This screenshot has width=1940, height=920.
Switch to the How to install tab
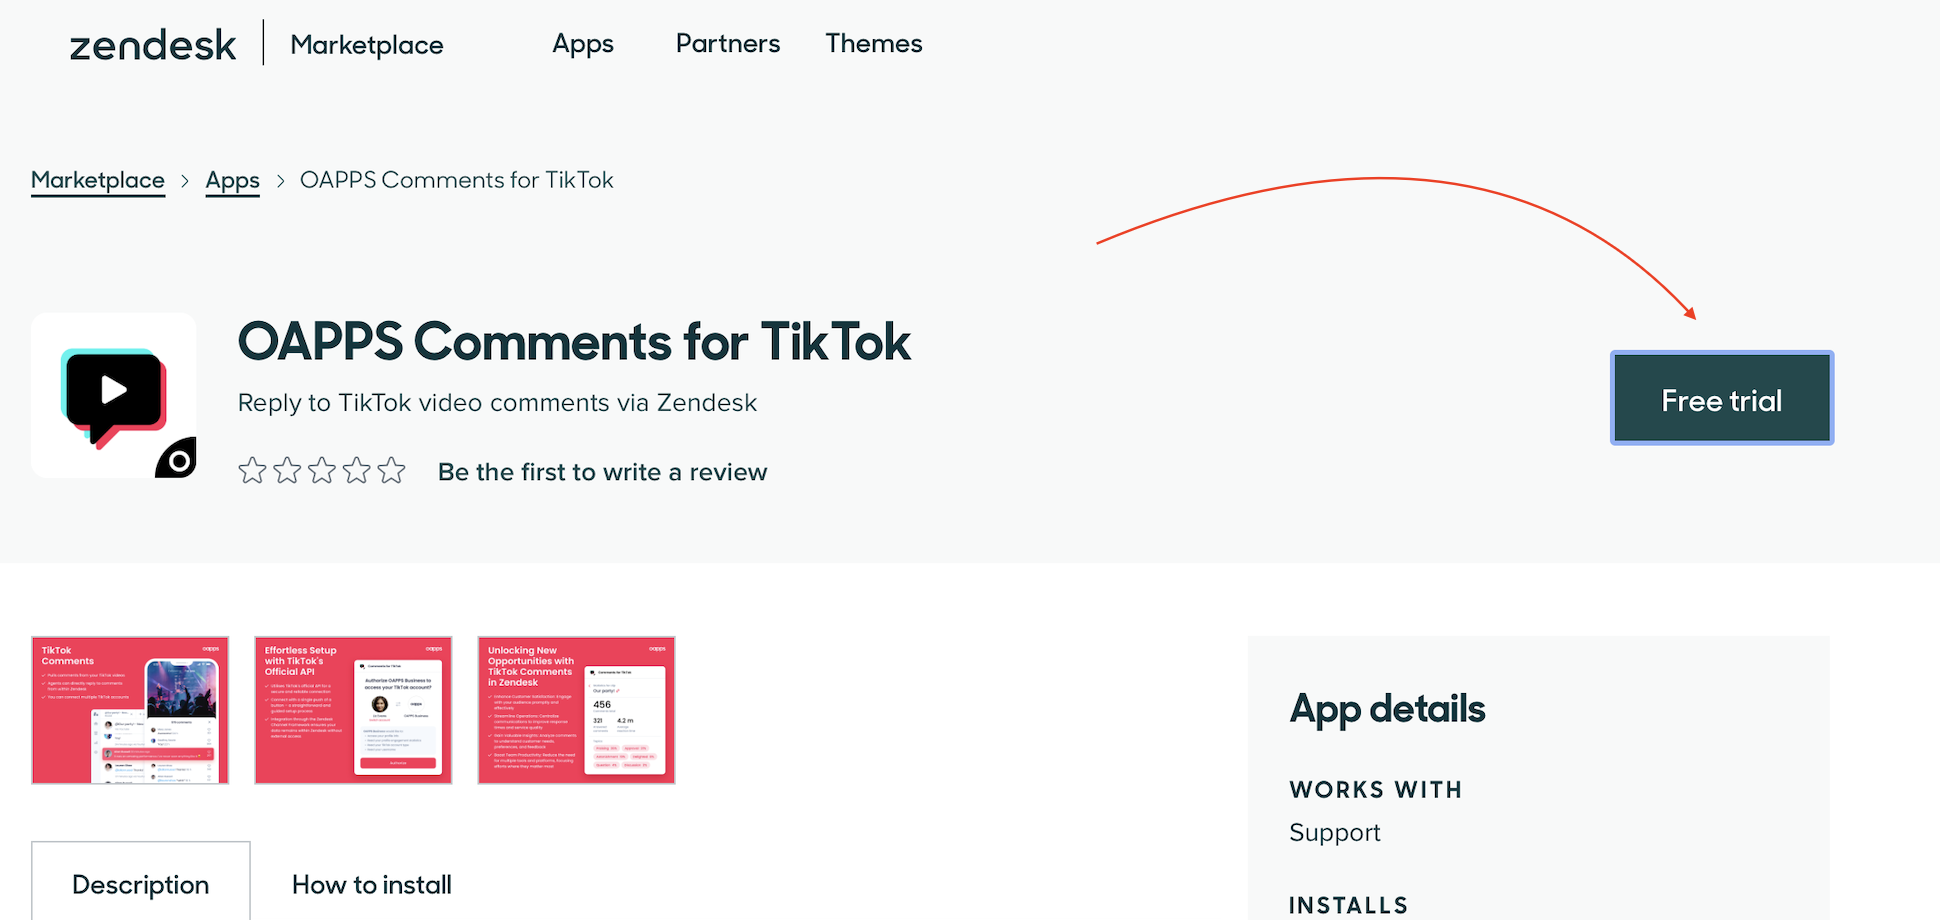[x=371, y=884]
